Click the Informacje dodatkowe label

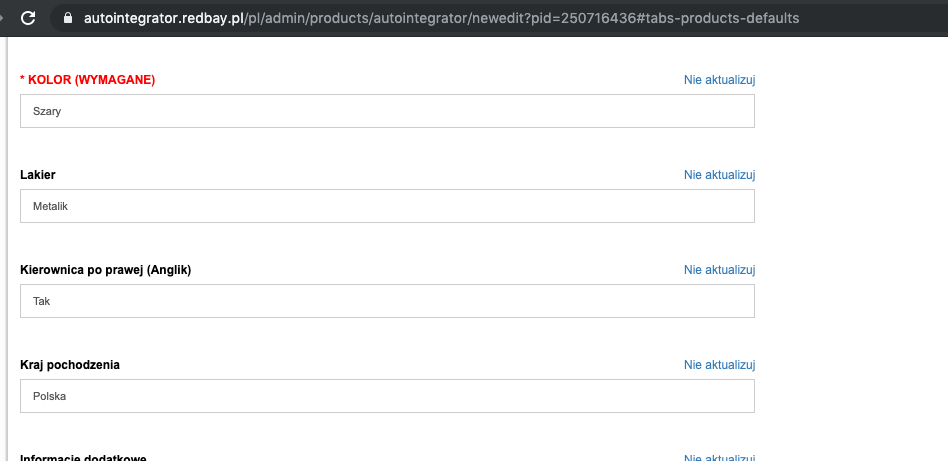[83, 457]
